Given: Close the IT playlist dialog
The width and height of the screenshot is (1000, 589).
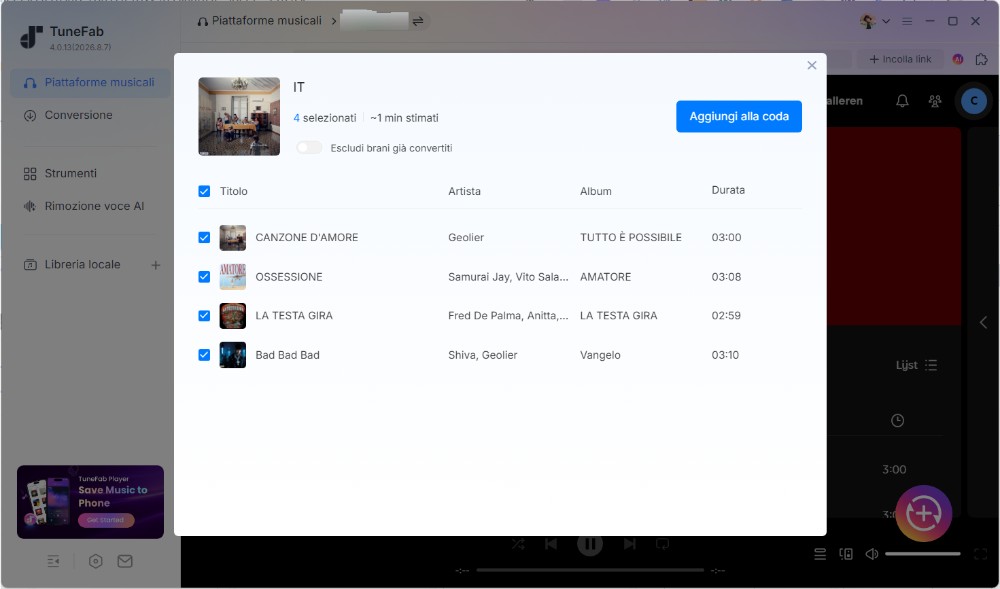Looking at the screenshot, I should 811,65.
